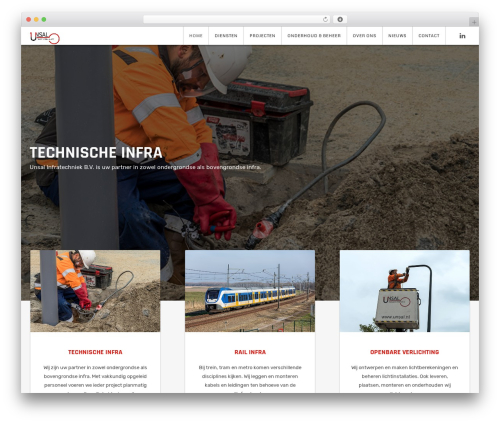Click the hero subtitle about Unsal Infratechniek B.V.
The height and width of the screenshot is (423, 500).
point(145,167)
